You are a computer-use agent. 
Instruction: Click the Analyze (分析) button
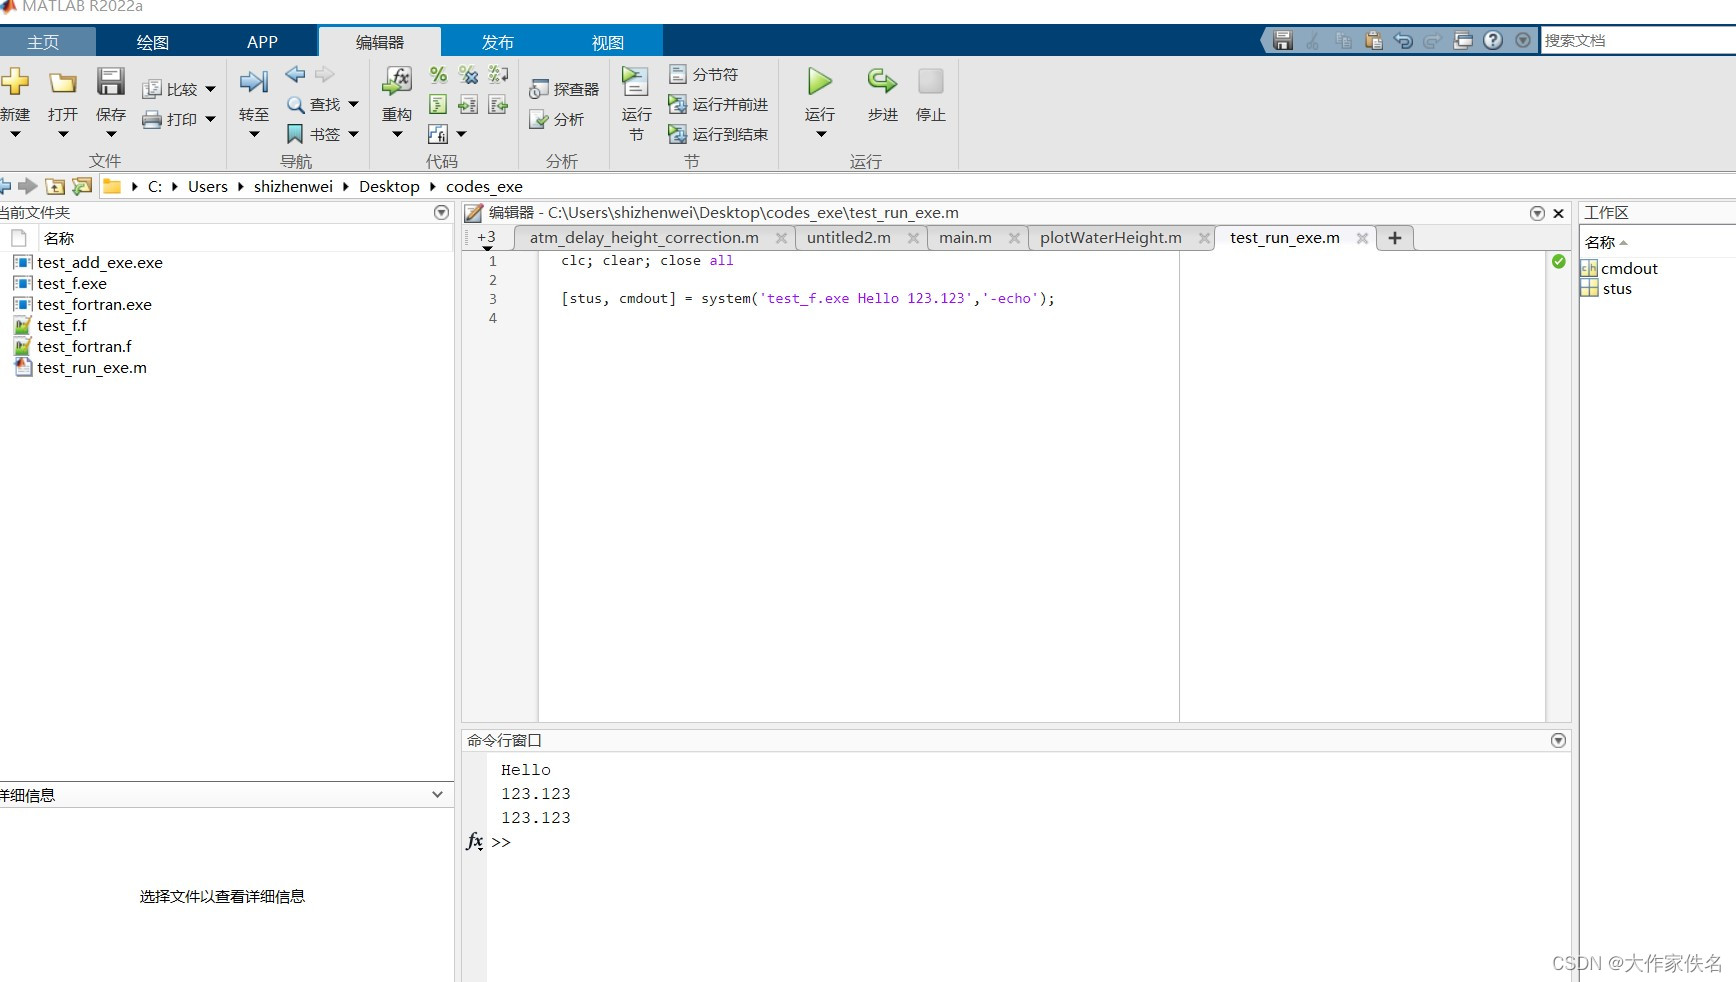click(556, 119)
